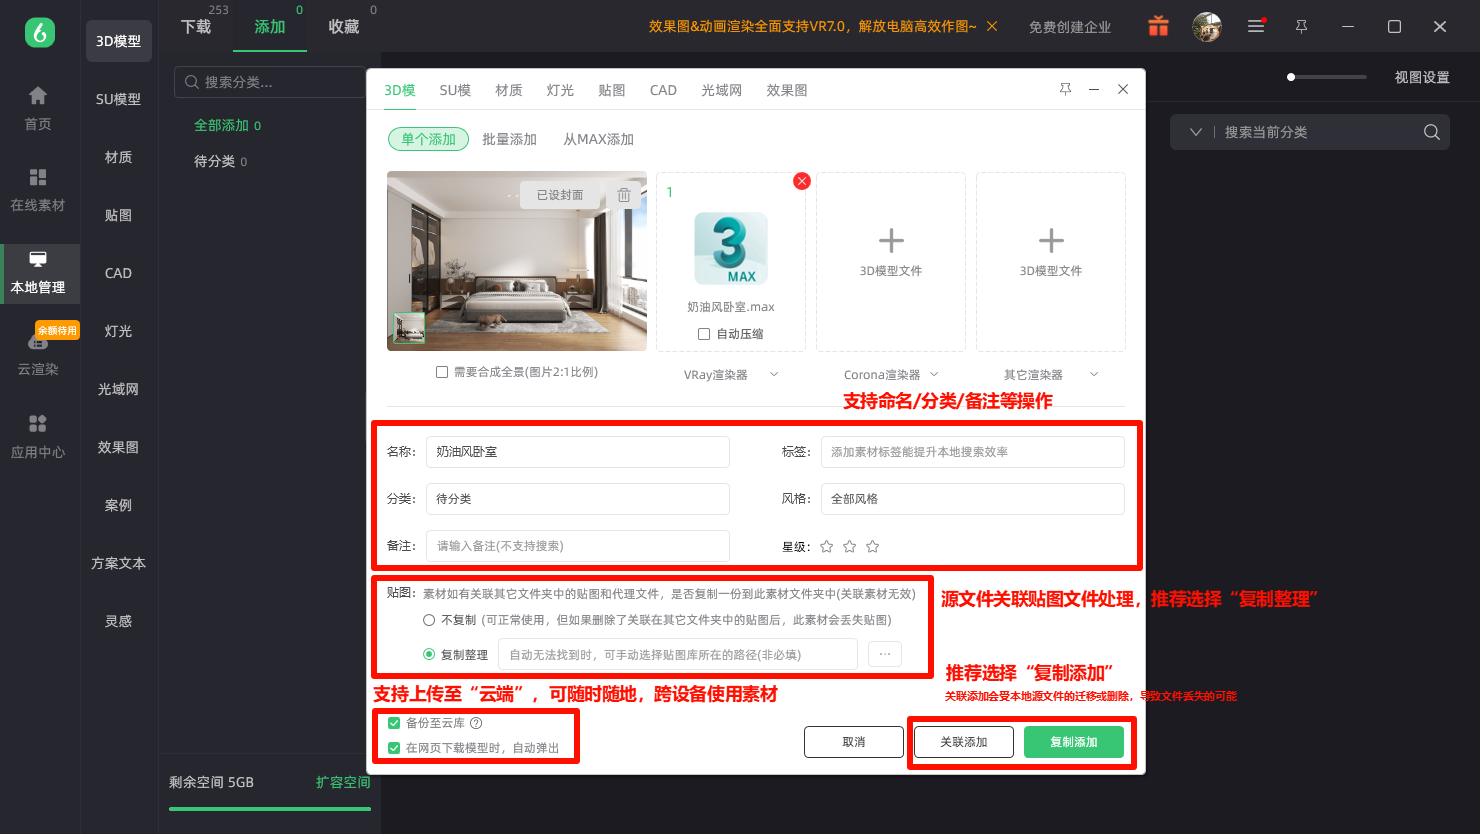Select the 复制整理 radio option
The height and width of the screenshot is (834, 1480).
(429, 654)
